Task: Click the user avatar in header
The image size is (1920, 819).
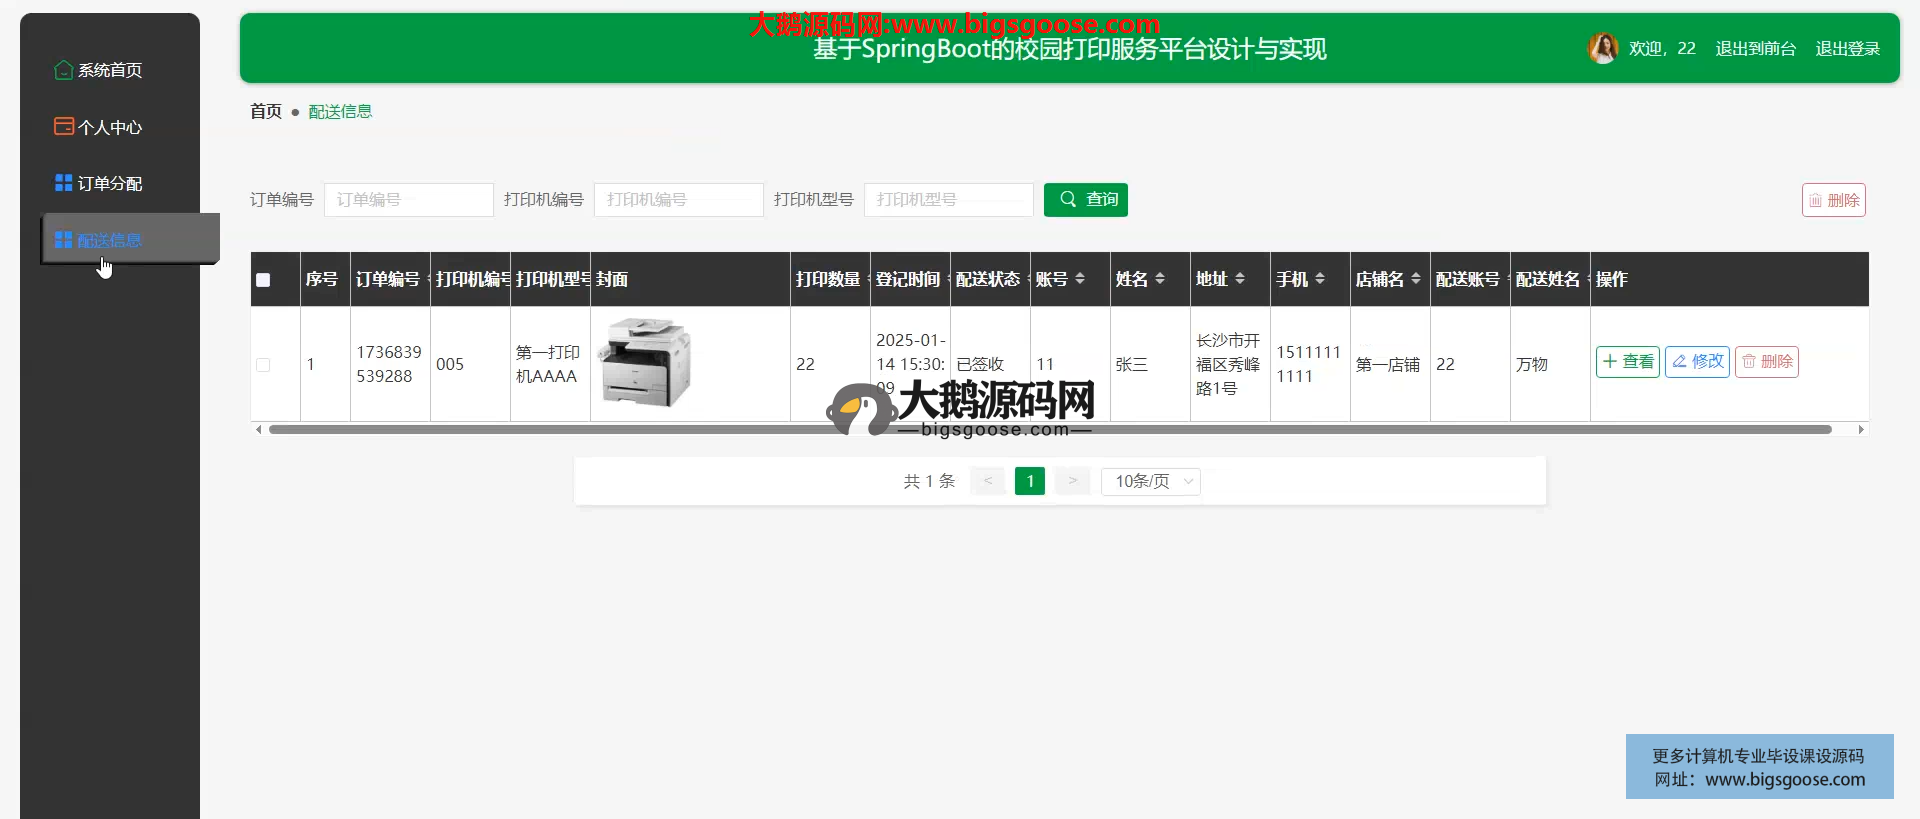Action: click(1603, 48)
